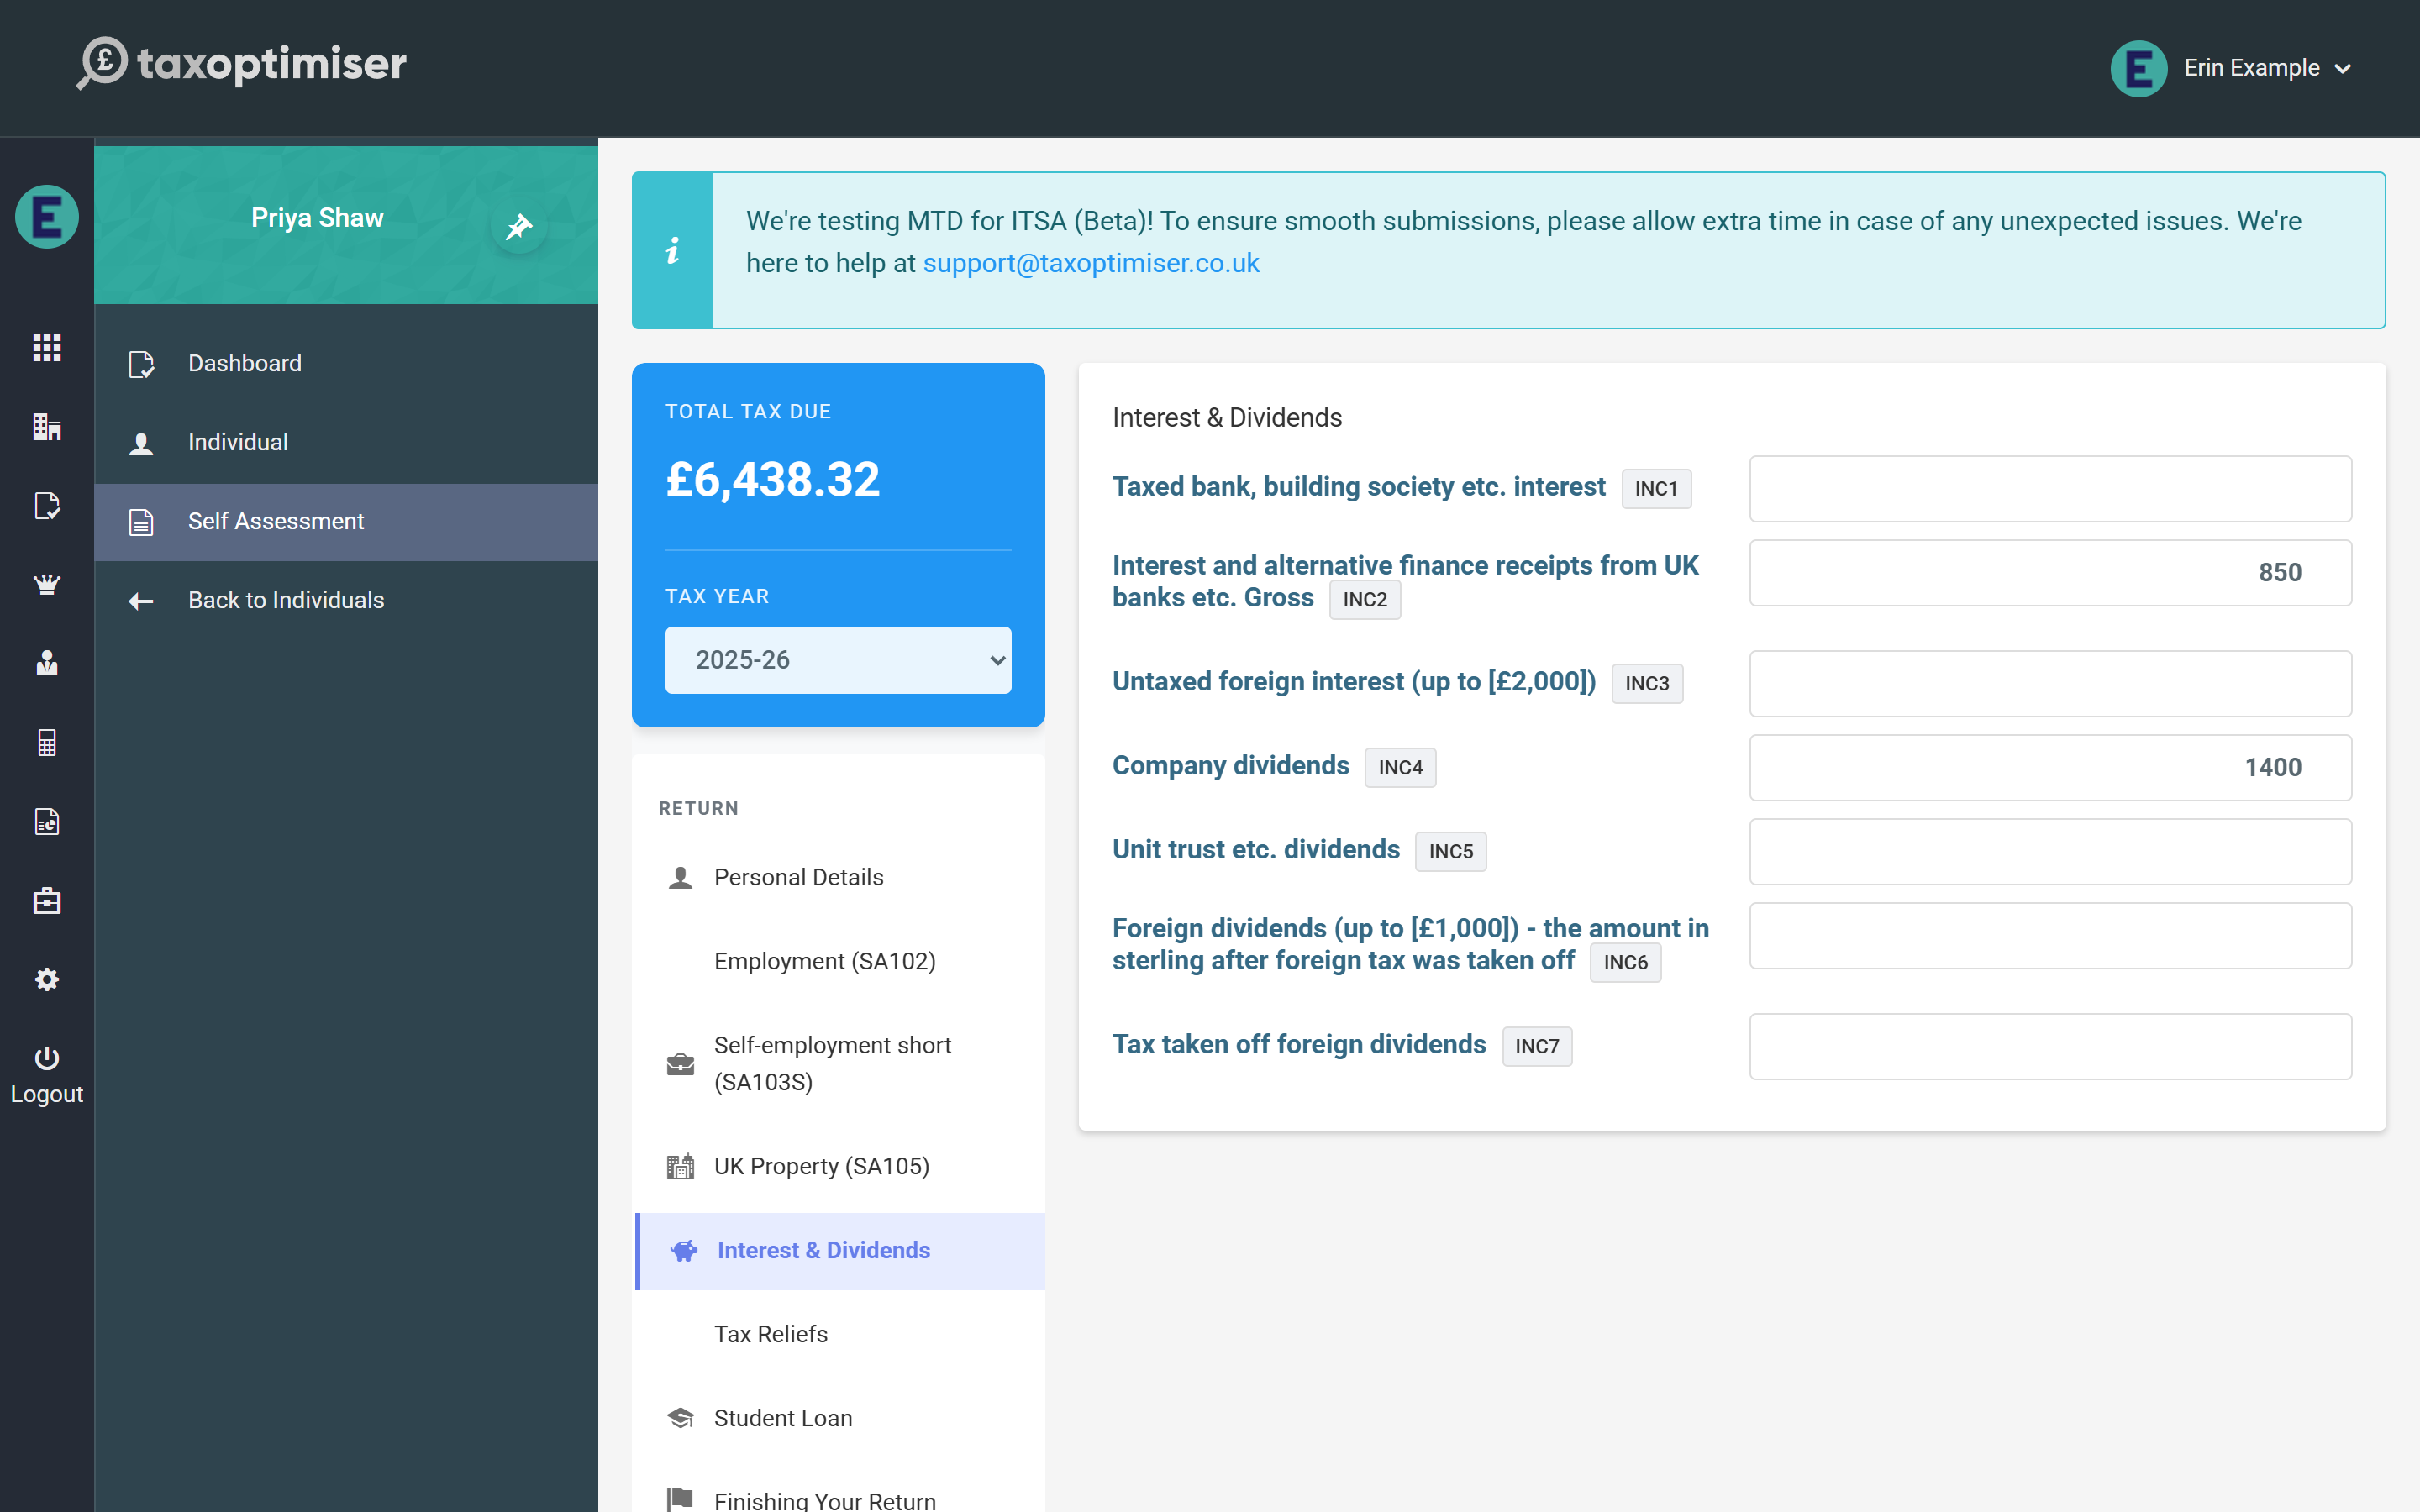Click the buildings icon in left rail
Viewport: 2420px width, 1512px height.
[x=47, y=427]
